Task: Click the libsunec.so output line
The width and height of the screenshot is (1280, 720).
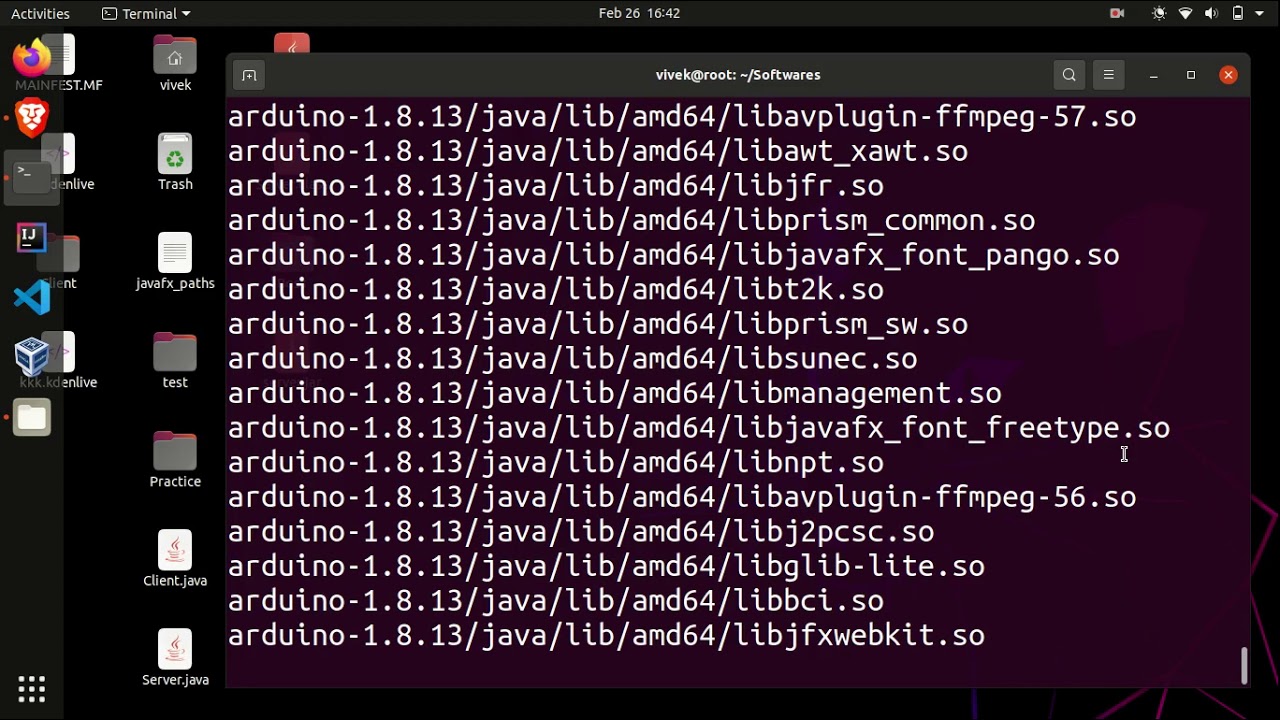Action: click(573, 359)
